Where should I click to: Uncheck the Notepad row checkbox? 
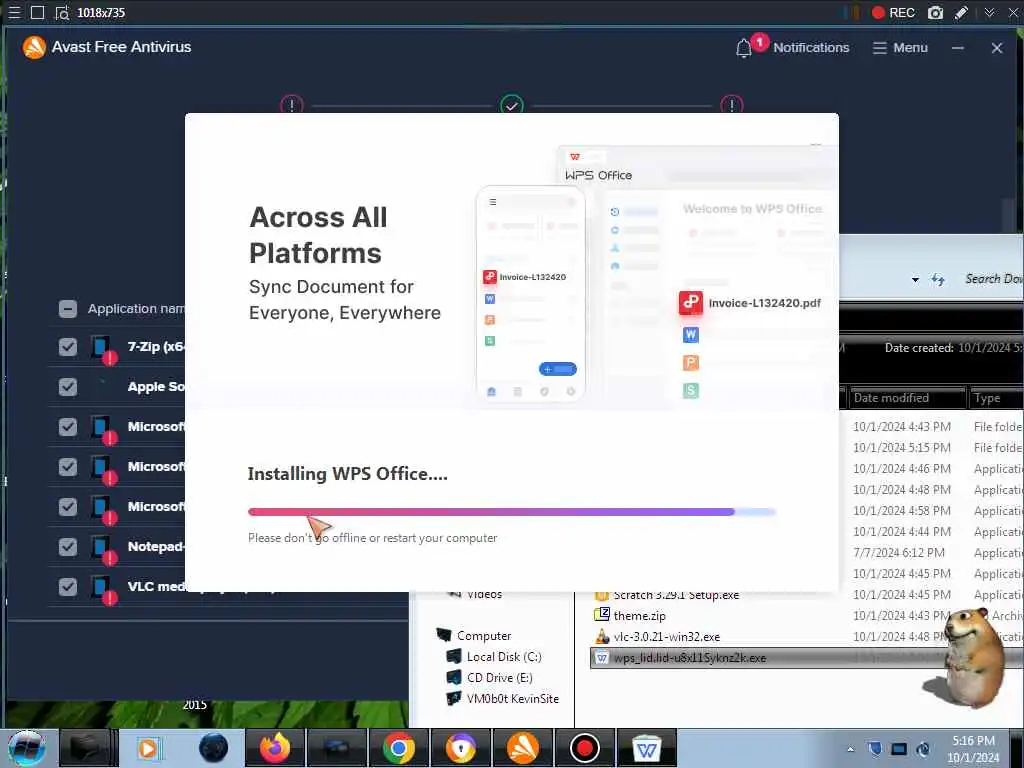[x=68, y=547]
